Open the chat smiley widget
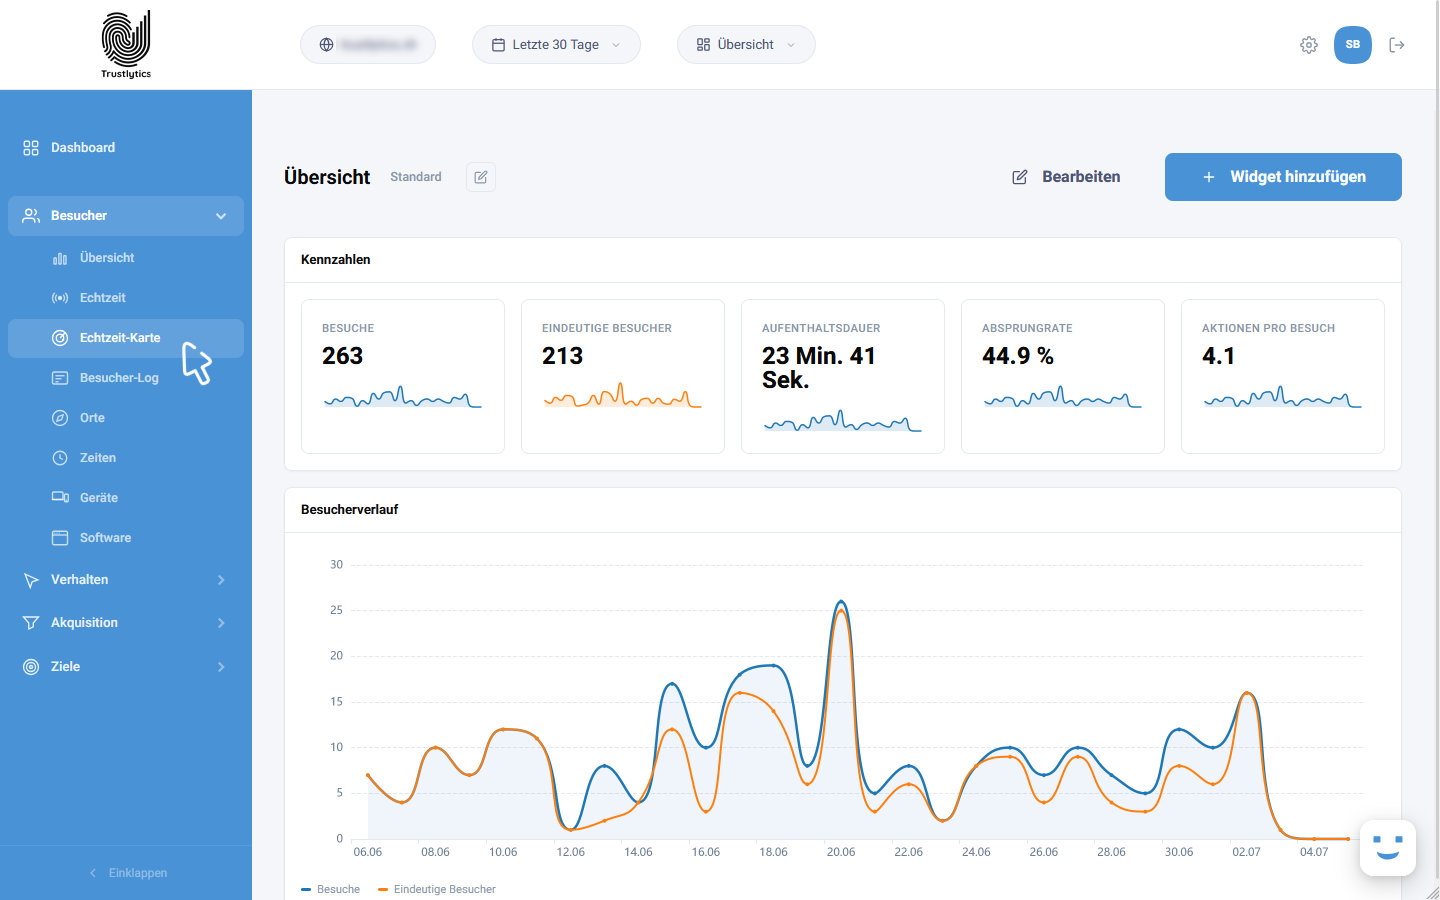 tap(1388, 848)
